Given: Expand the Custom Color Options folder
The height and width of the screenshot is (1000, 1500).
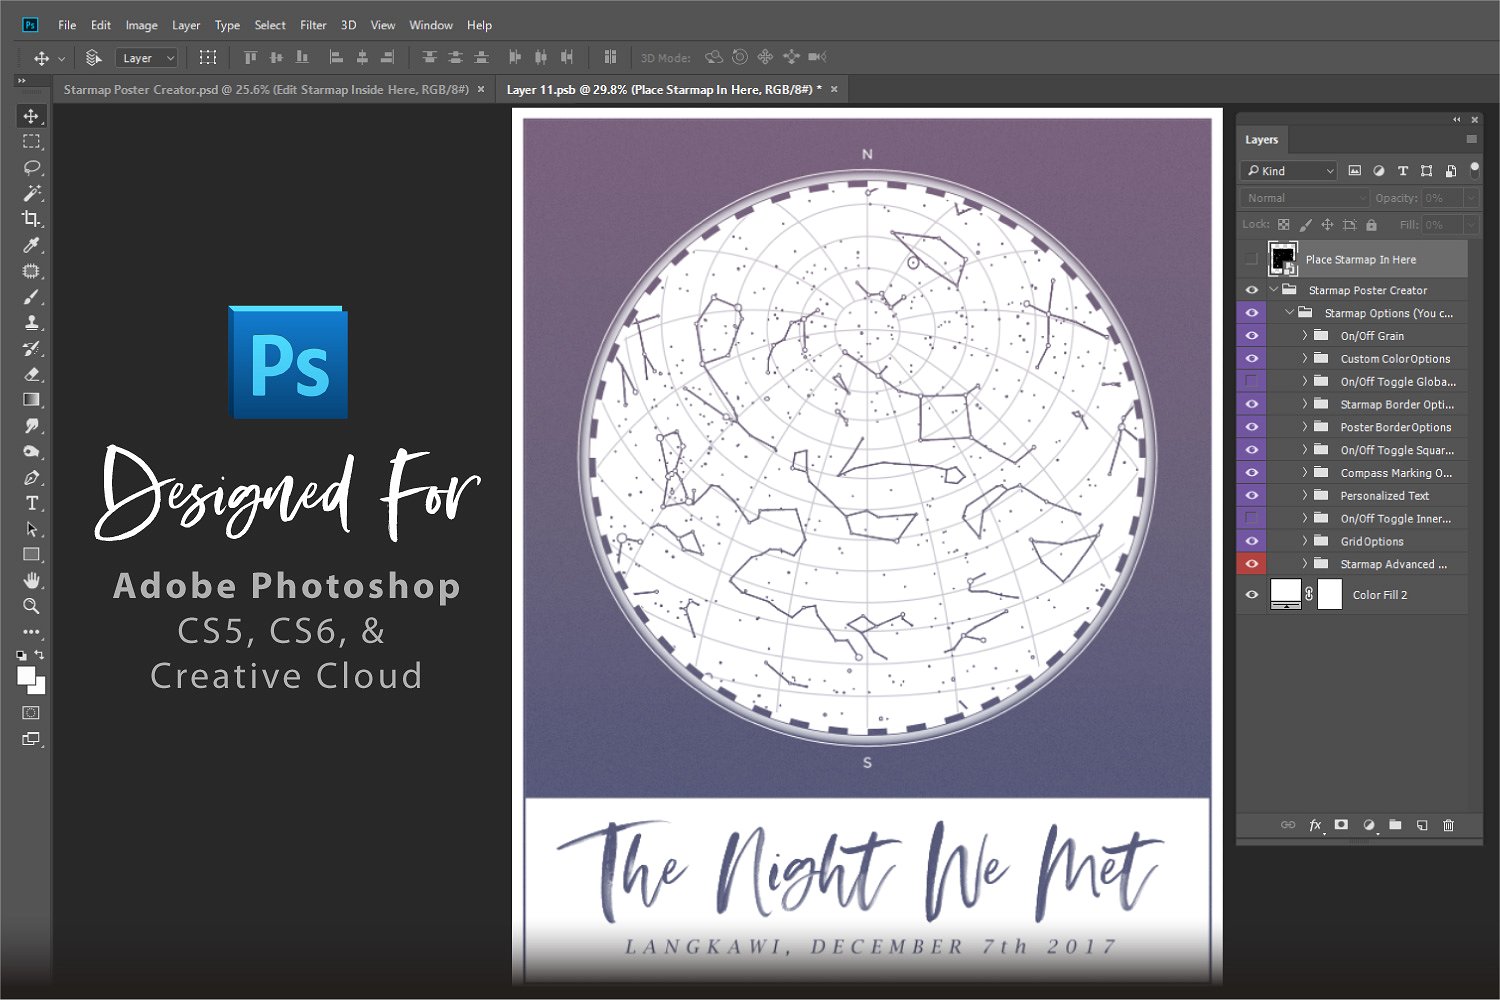Looking at the screenshot, I should click(x=1305, y=358).
